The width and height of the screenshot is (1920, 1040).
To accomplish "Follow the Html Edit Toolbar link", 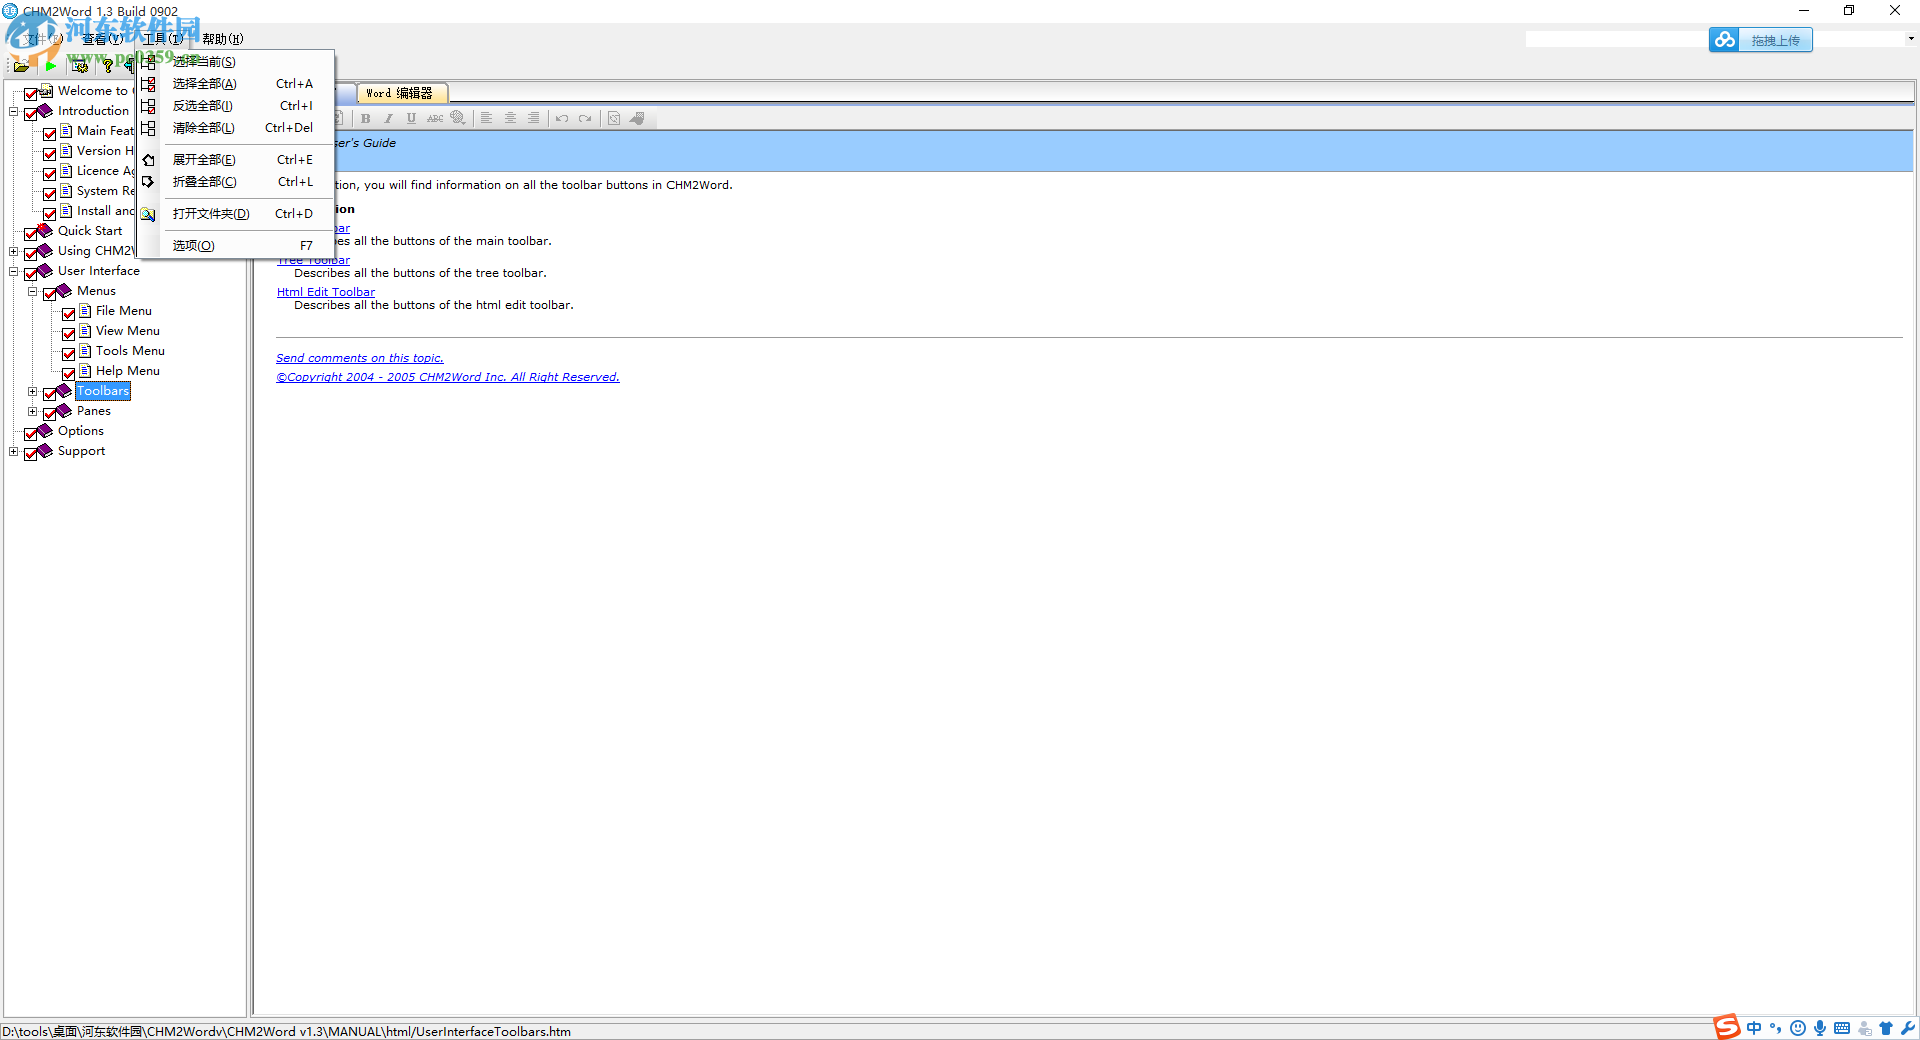I will [x=326, y=292].
